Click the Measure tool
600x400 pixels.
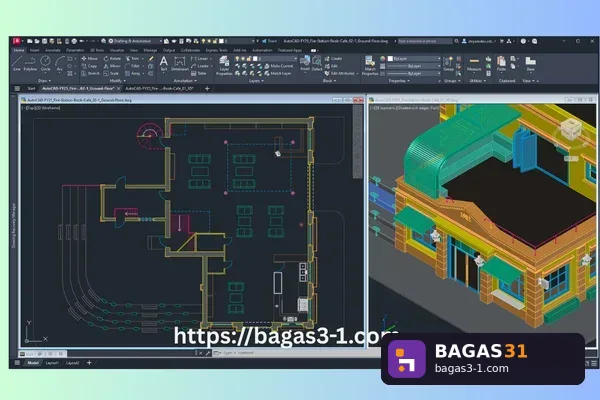pyautogui.click(x=474, y=64)
